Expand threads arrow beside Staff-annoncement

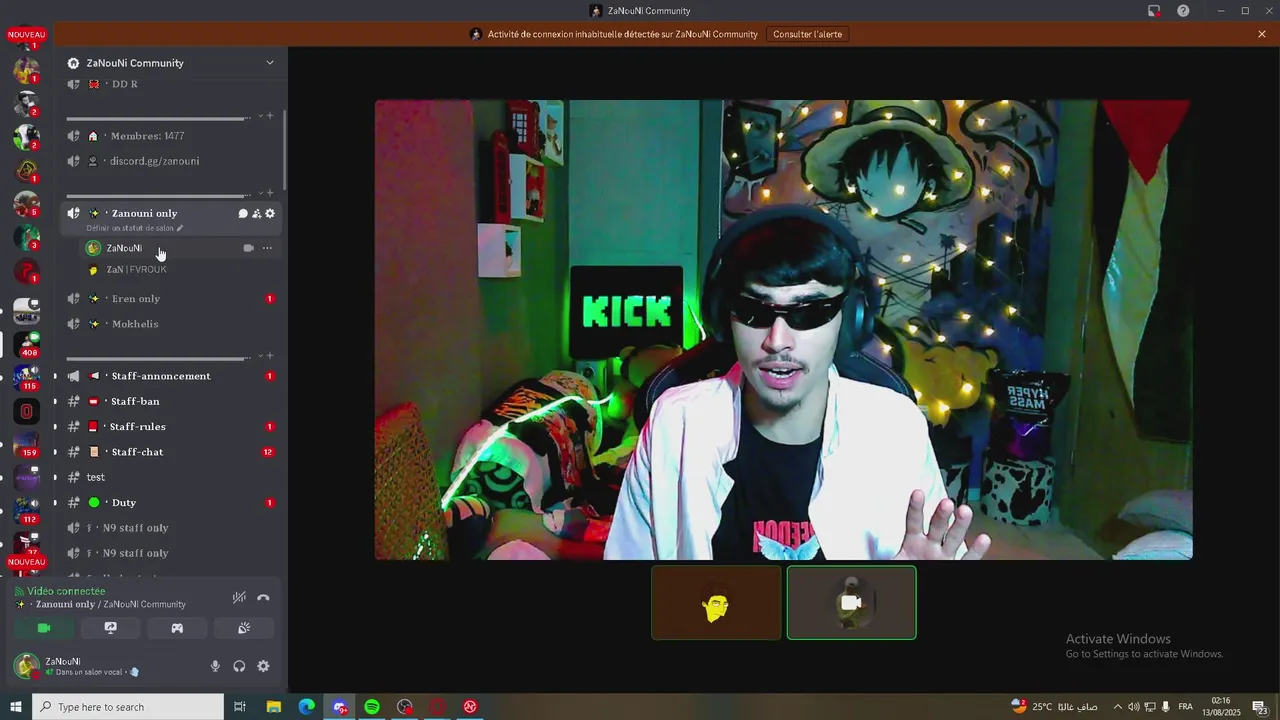pyautogui.click(x=55, y=376)
